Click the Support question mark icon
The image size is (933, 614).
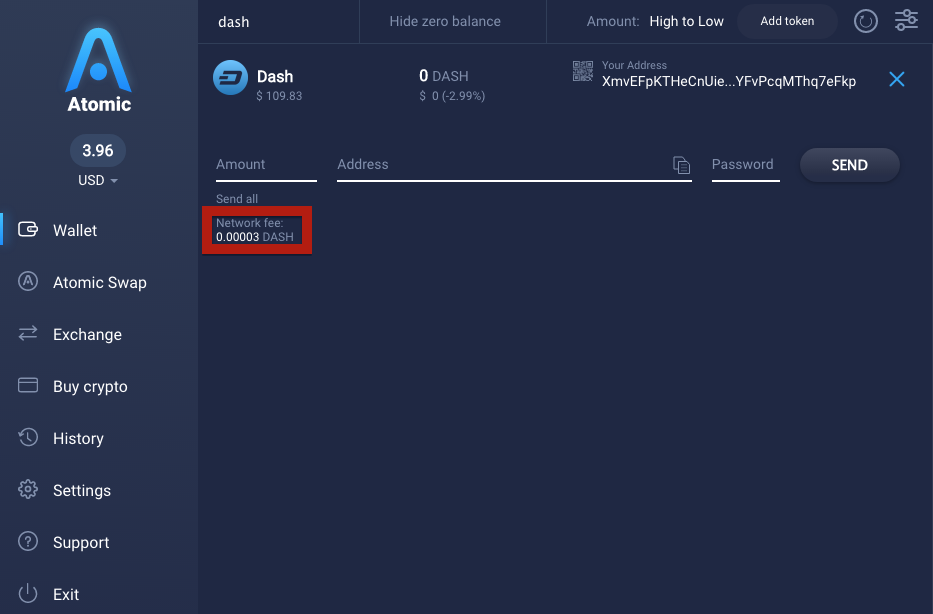pos(28,541)
